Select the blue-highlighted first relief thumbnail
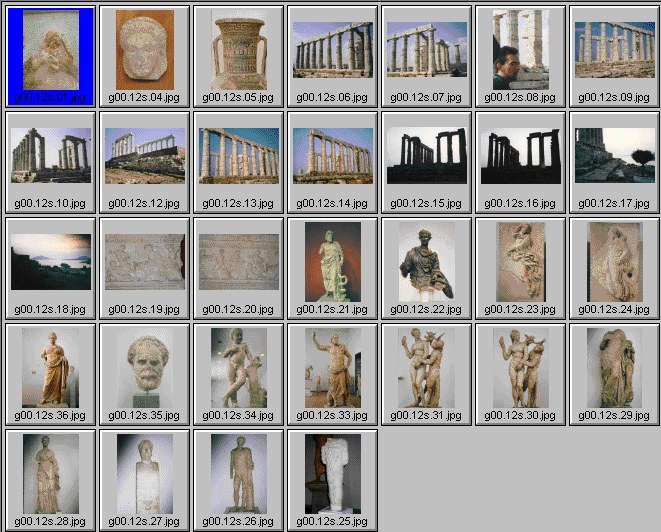Screen dimensions: 661x532 pos(50,50)
